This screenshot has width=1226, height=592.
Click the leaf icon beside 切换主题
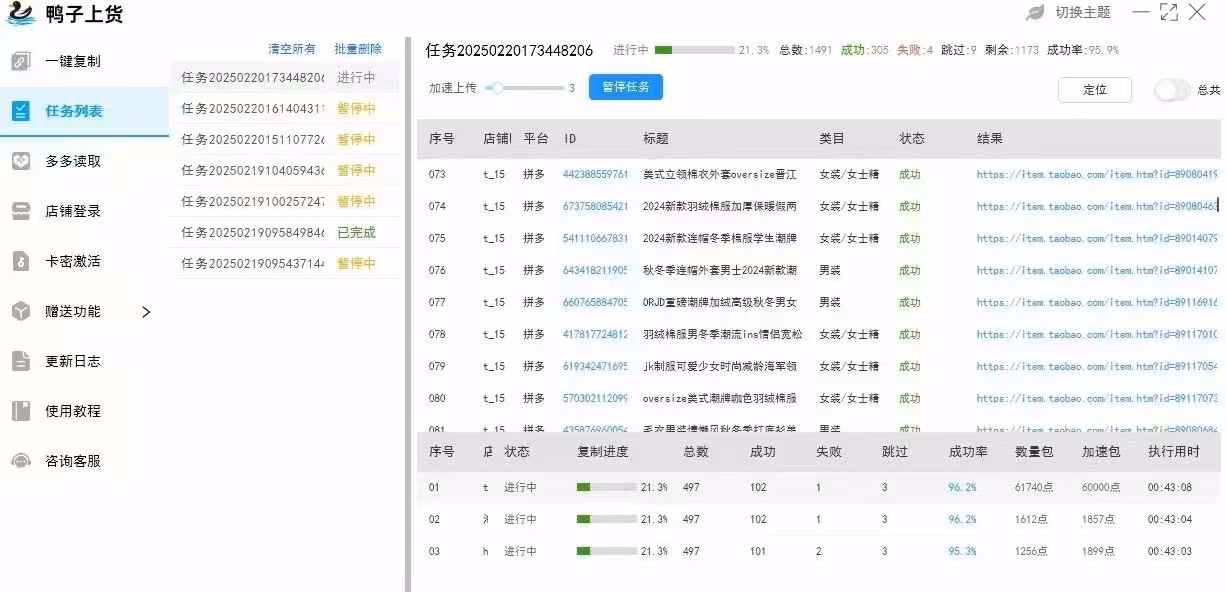(1035, 13)
